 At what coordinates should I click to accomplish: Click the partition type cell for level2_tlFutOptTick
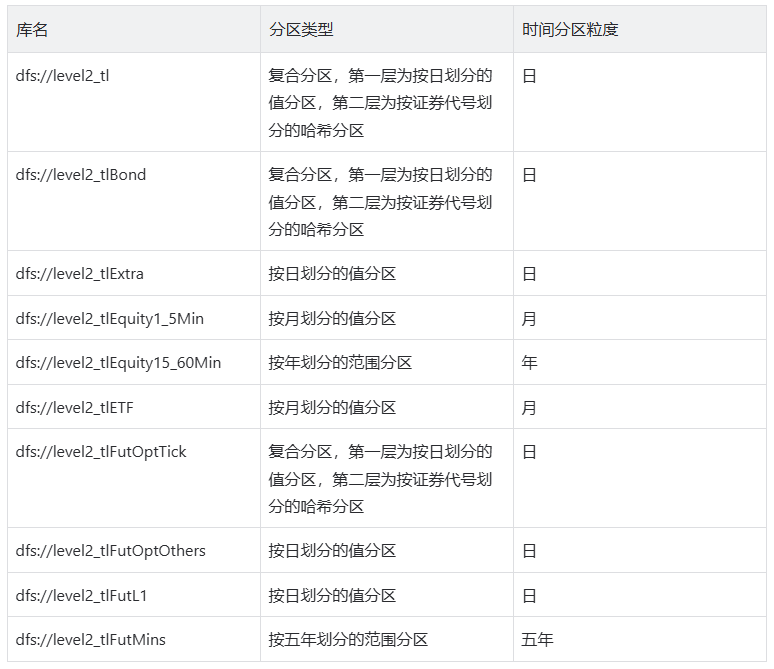[x=380, y=479]
